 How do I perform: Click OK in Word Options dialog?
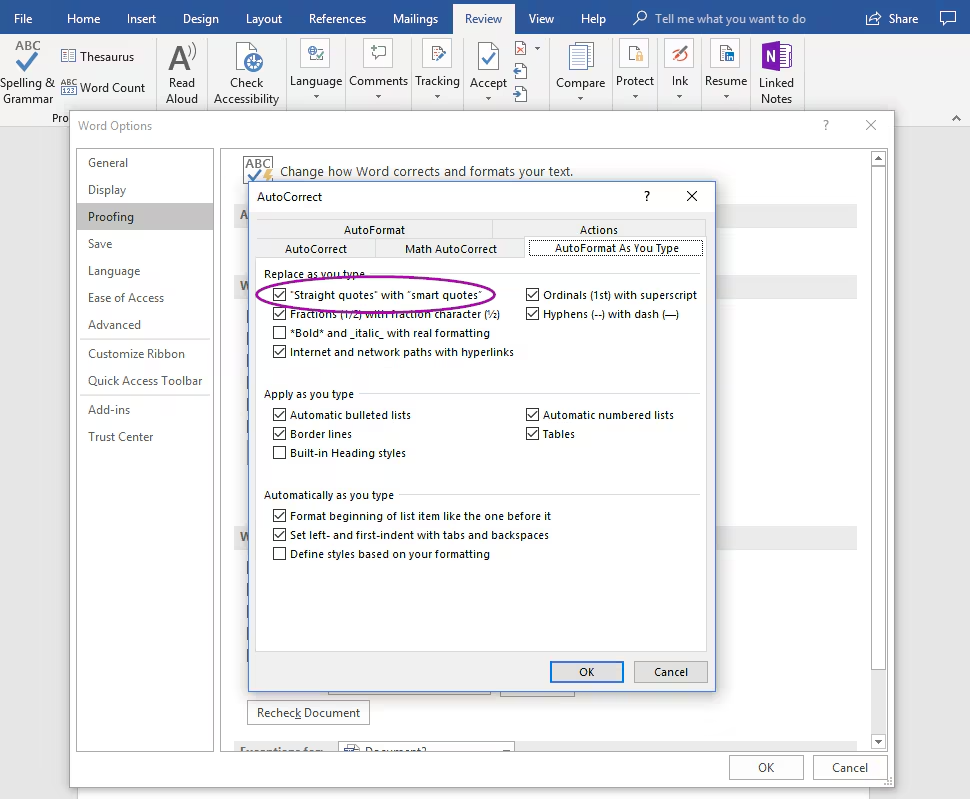pyautogui.click(x=766, y=767)
